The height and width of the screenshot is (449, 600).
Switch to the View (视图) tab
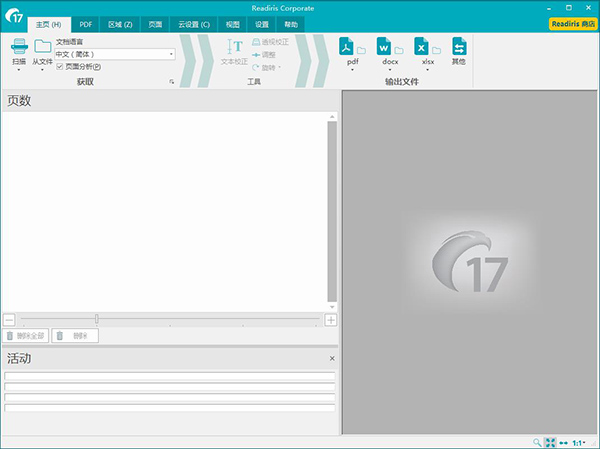tap(233, 24)
